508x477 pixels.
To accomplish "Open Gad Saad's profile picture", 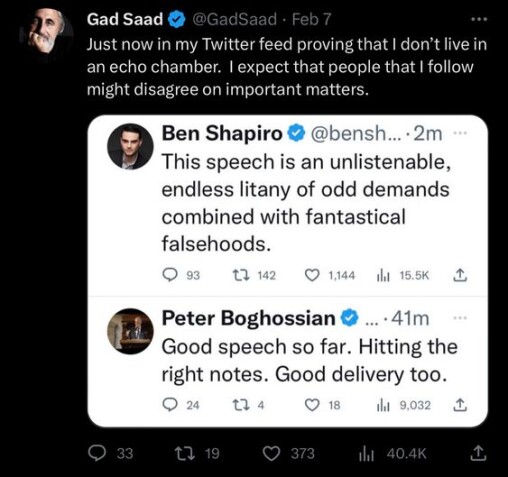I will [x=45, y=32].
